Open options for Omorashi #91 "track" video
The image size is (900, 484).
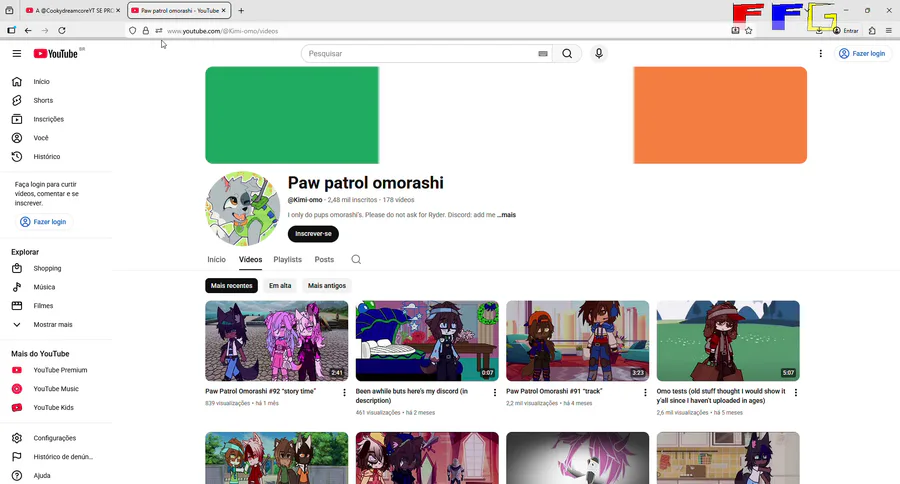[x=645, y=393]
